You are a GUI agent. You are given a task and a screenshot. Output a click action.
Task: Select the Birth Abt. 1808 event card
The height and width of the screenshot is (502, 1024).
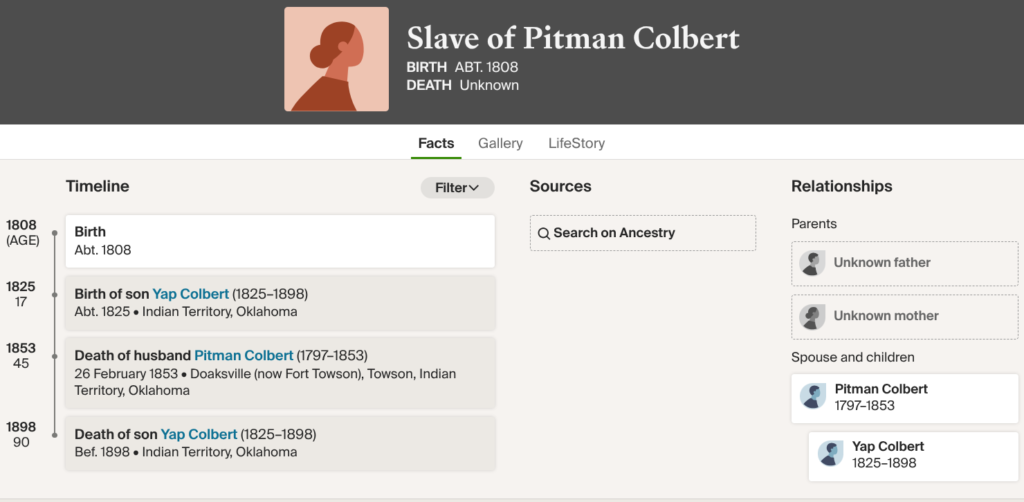coord(280,241)
